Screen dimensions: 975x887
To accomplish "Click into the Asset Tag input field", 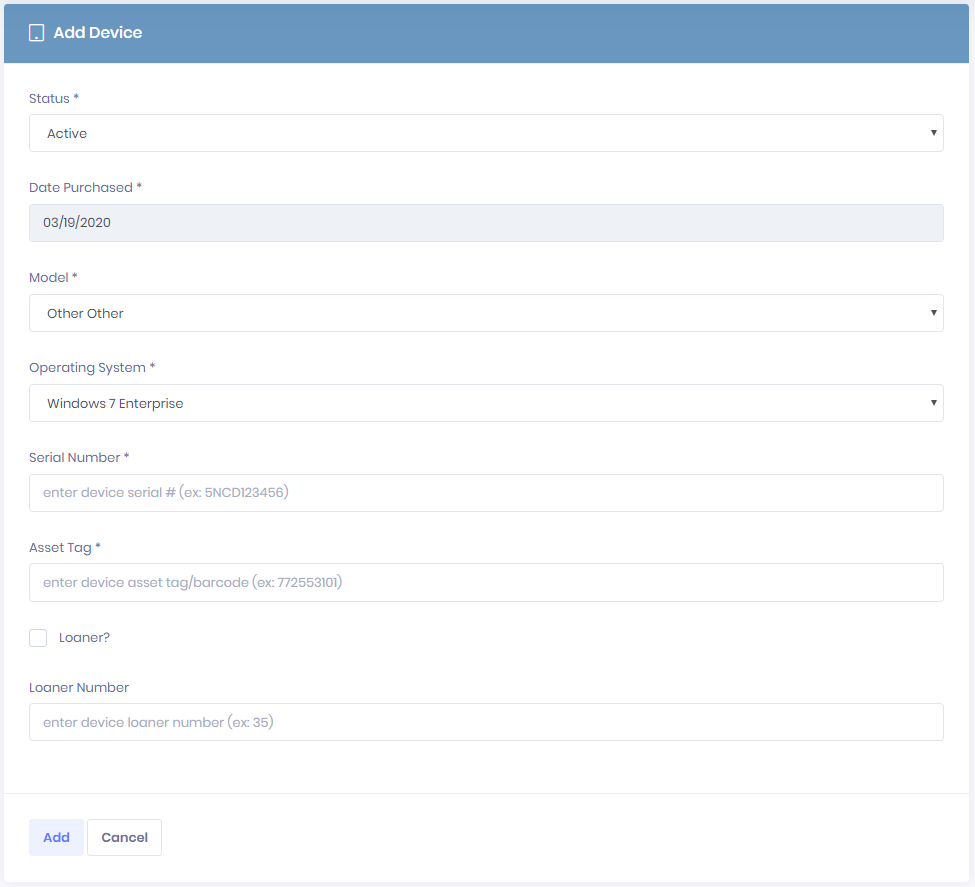I will pos(486,582).
